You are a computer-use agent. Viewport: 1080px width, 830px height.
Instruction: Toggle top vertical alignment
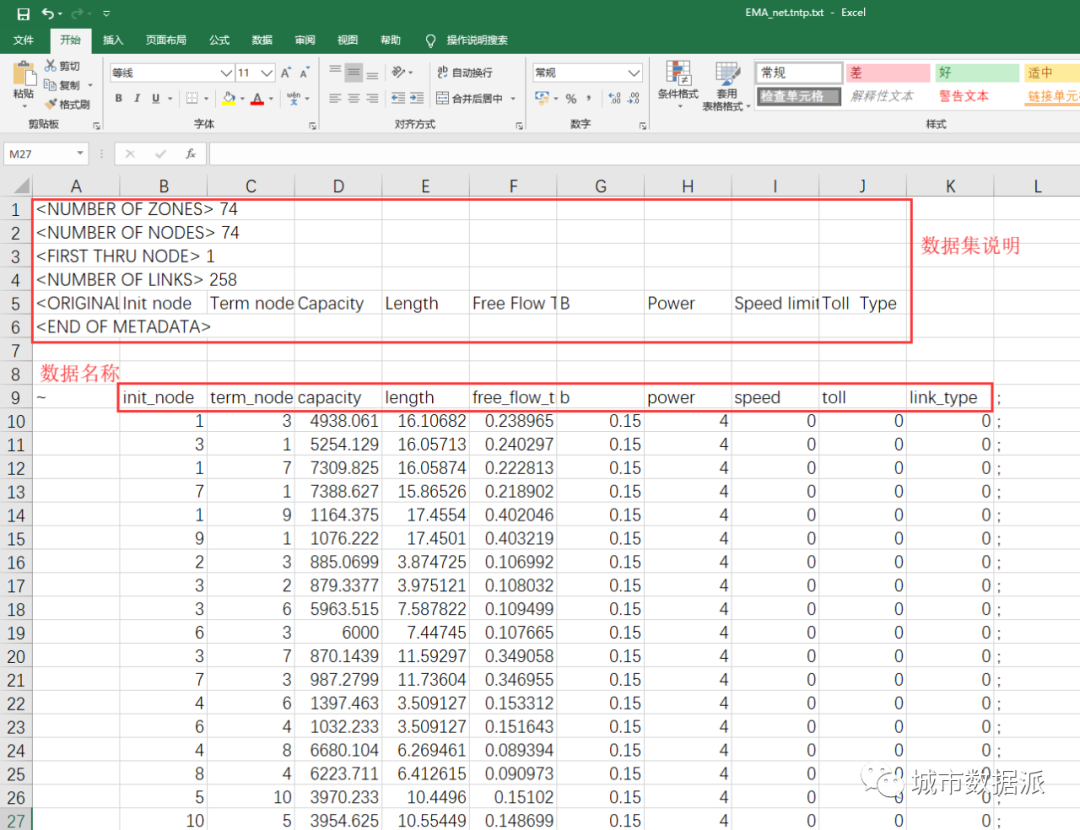click(335, 72)
